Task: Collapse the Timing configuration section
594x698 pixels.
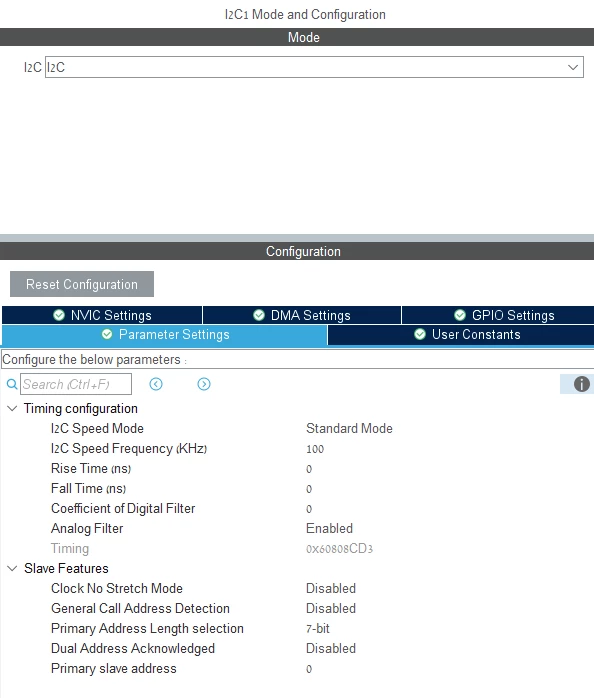Action: point(12,408)
